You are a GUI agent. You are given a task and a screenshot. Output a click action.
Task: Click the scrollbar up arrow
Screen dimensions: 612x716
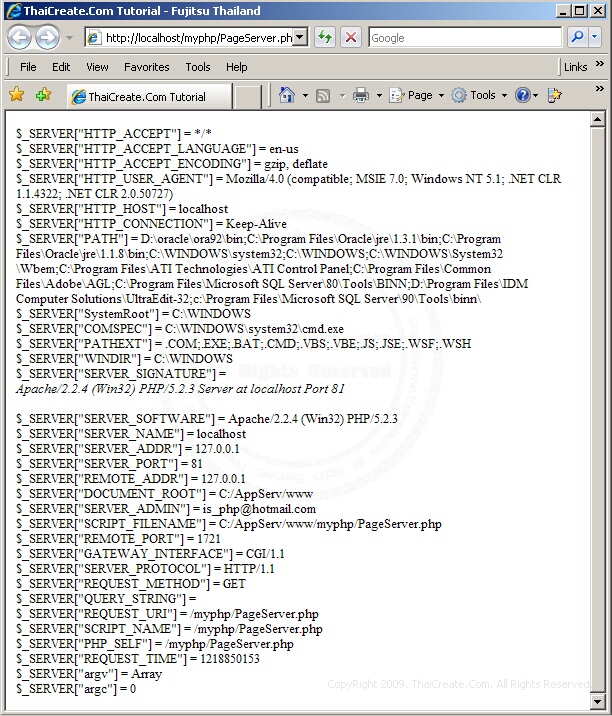coord(597,120)
